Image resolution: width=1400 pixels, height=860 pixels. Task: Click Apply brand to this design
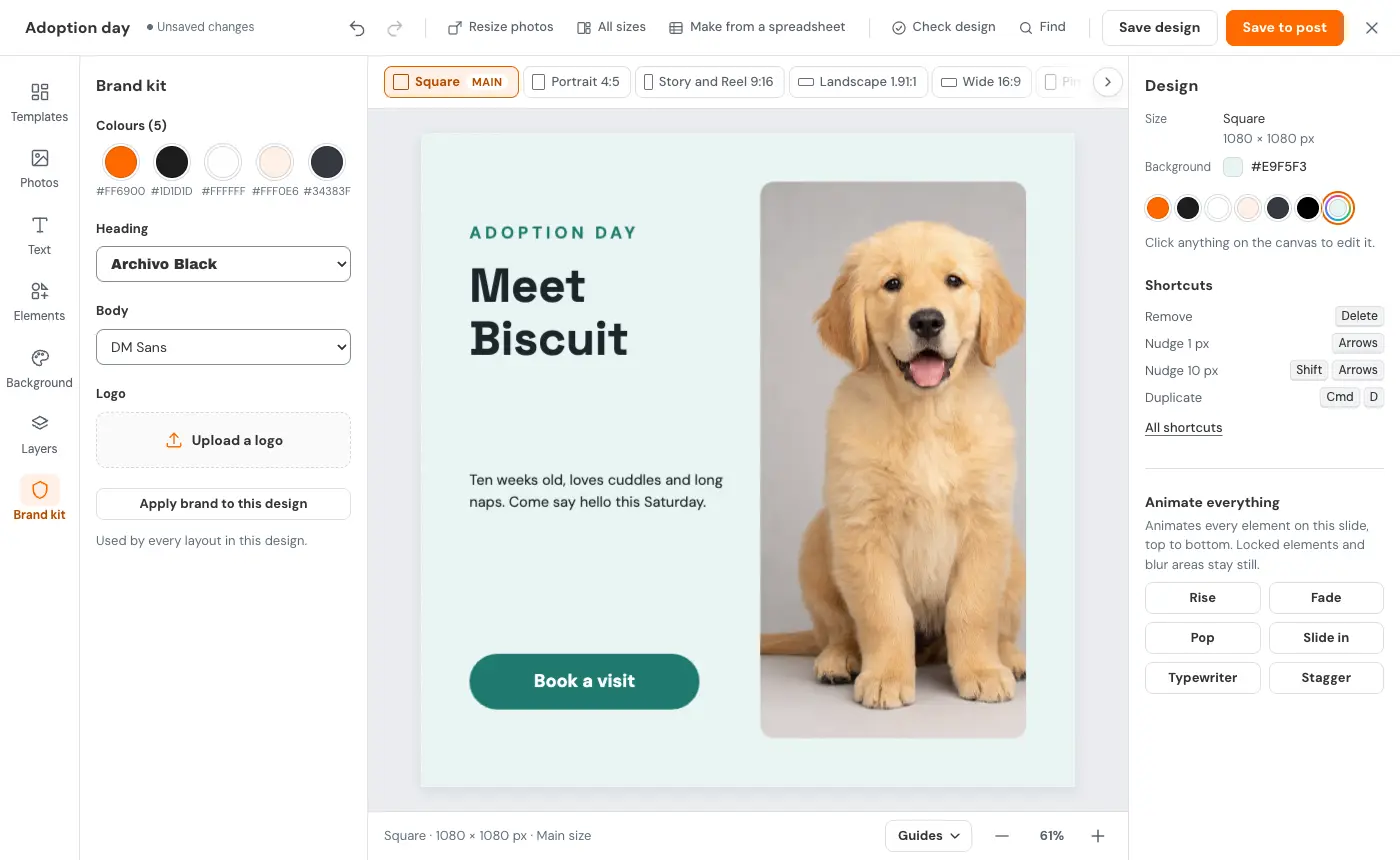pyautogui.click(x=223, y=504)
